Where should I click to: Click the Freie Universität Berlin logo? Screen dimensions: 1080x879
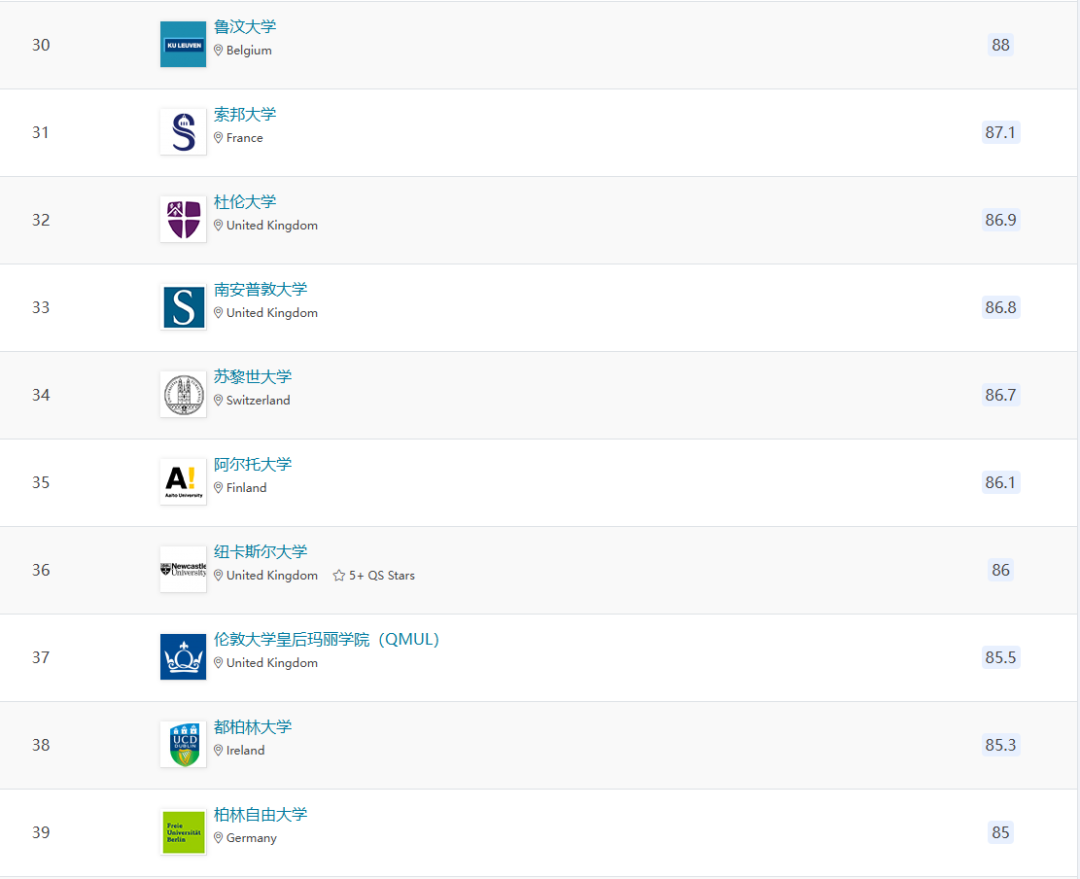[x=182, y=832]
